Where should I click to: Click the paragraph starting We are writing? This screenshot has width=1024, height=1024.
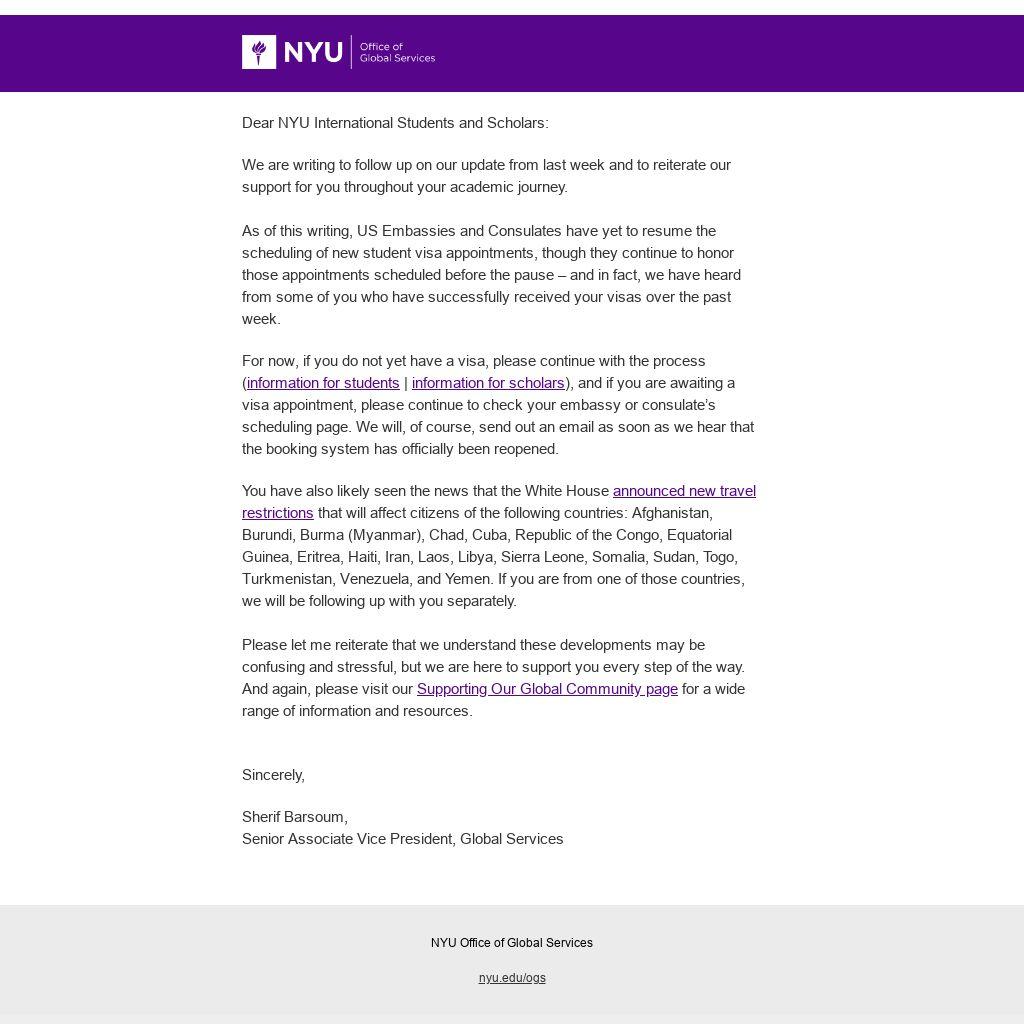486,176
